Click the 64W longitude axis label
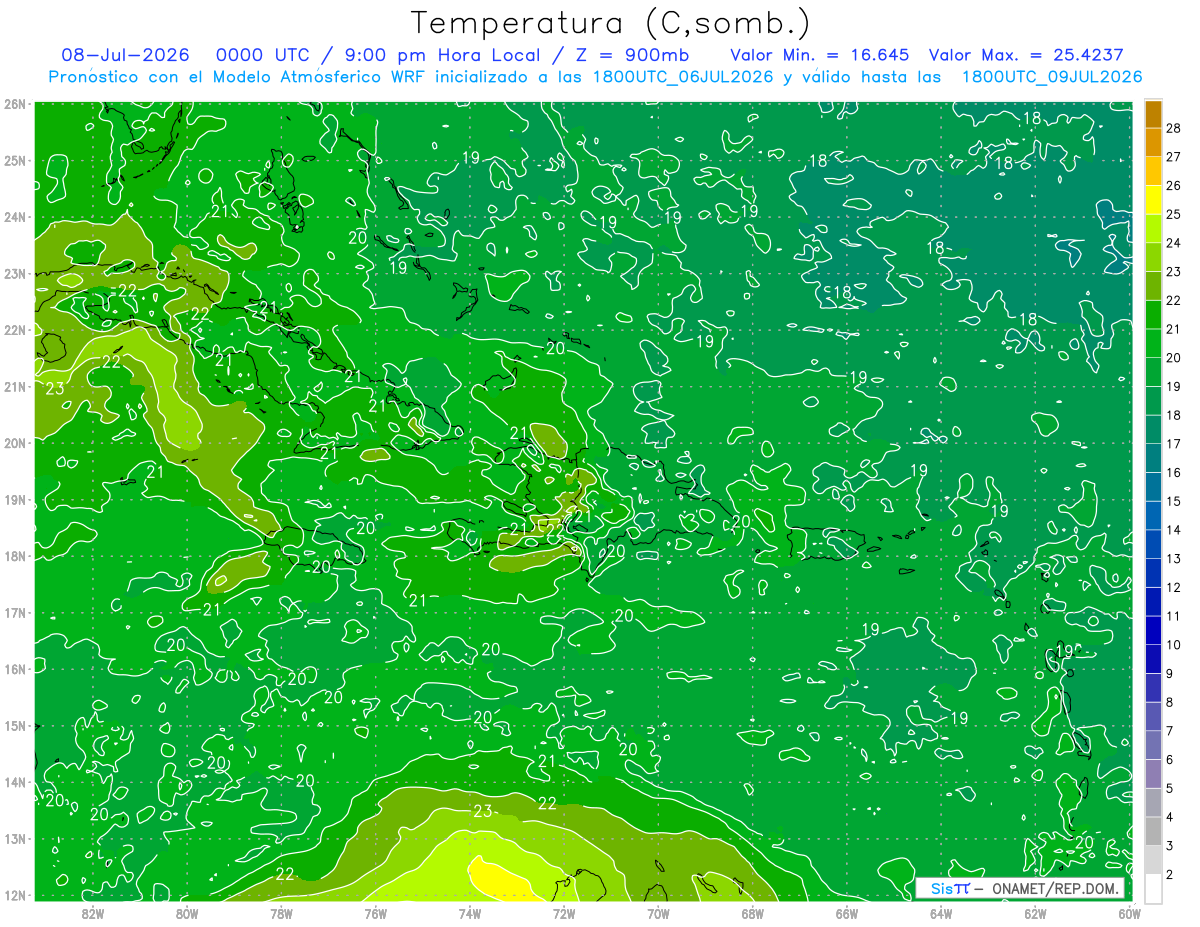 coord(941,913)
